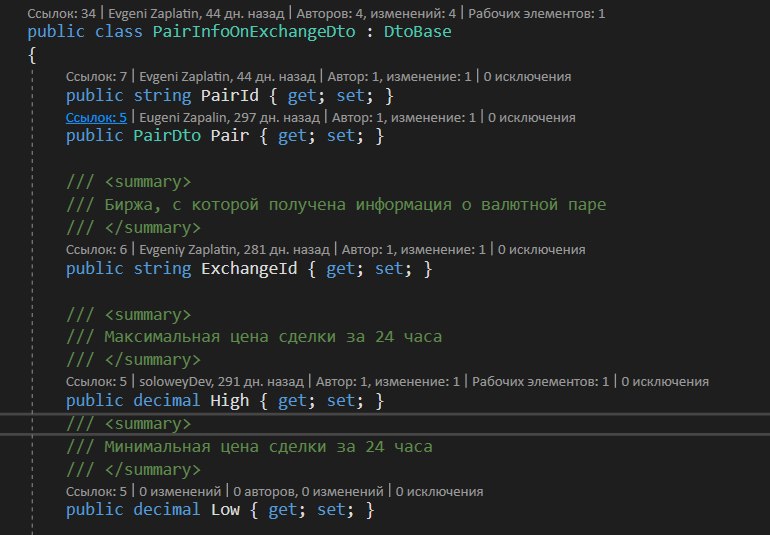This screenshot has height=535, width=770.
Task: Click base type DtoBase
Action: (417, 32)
